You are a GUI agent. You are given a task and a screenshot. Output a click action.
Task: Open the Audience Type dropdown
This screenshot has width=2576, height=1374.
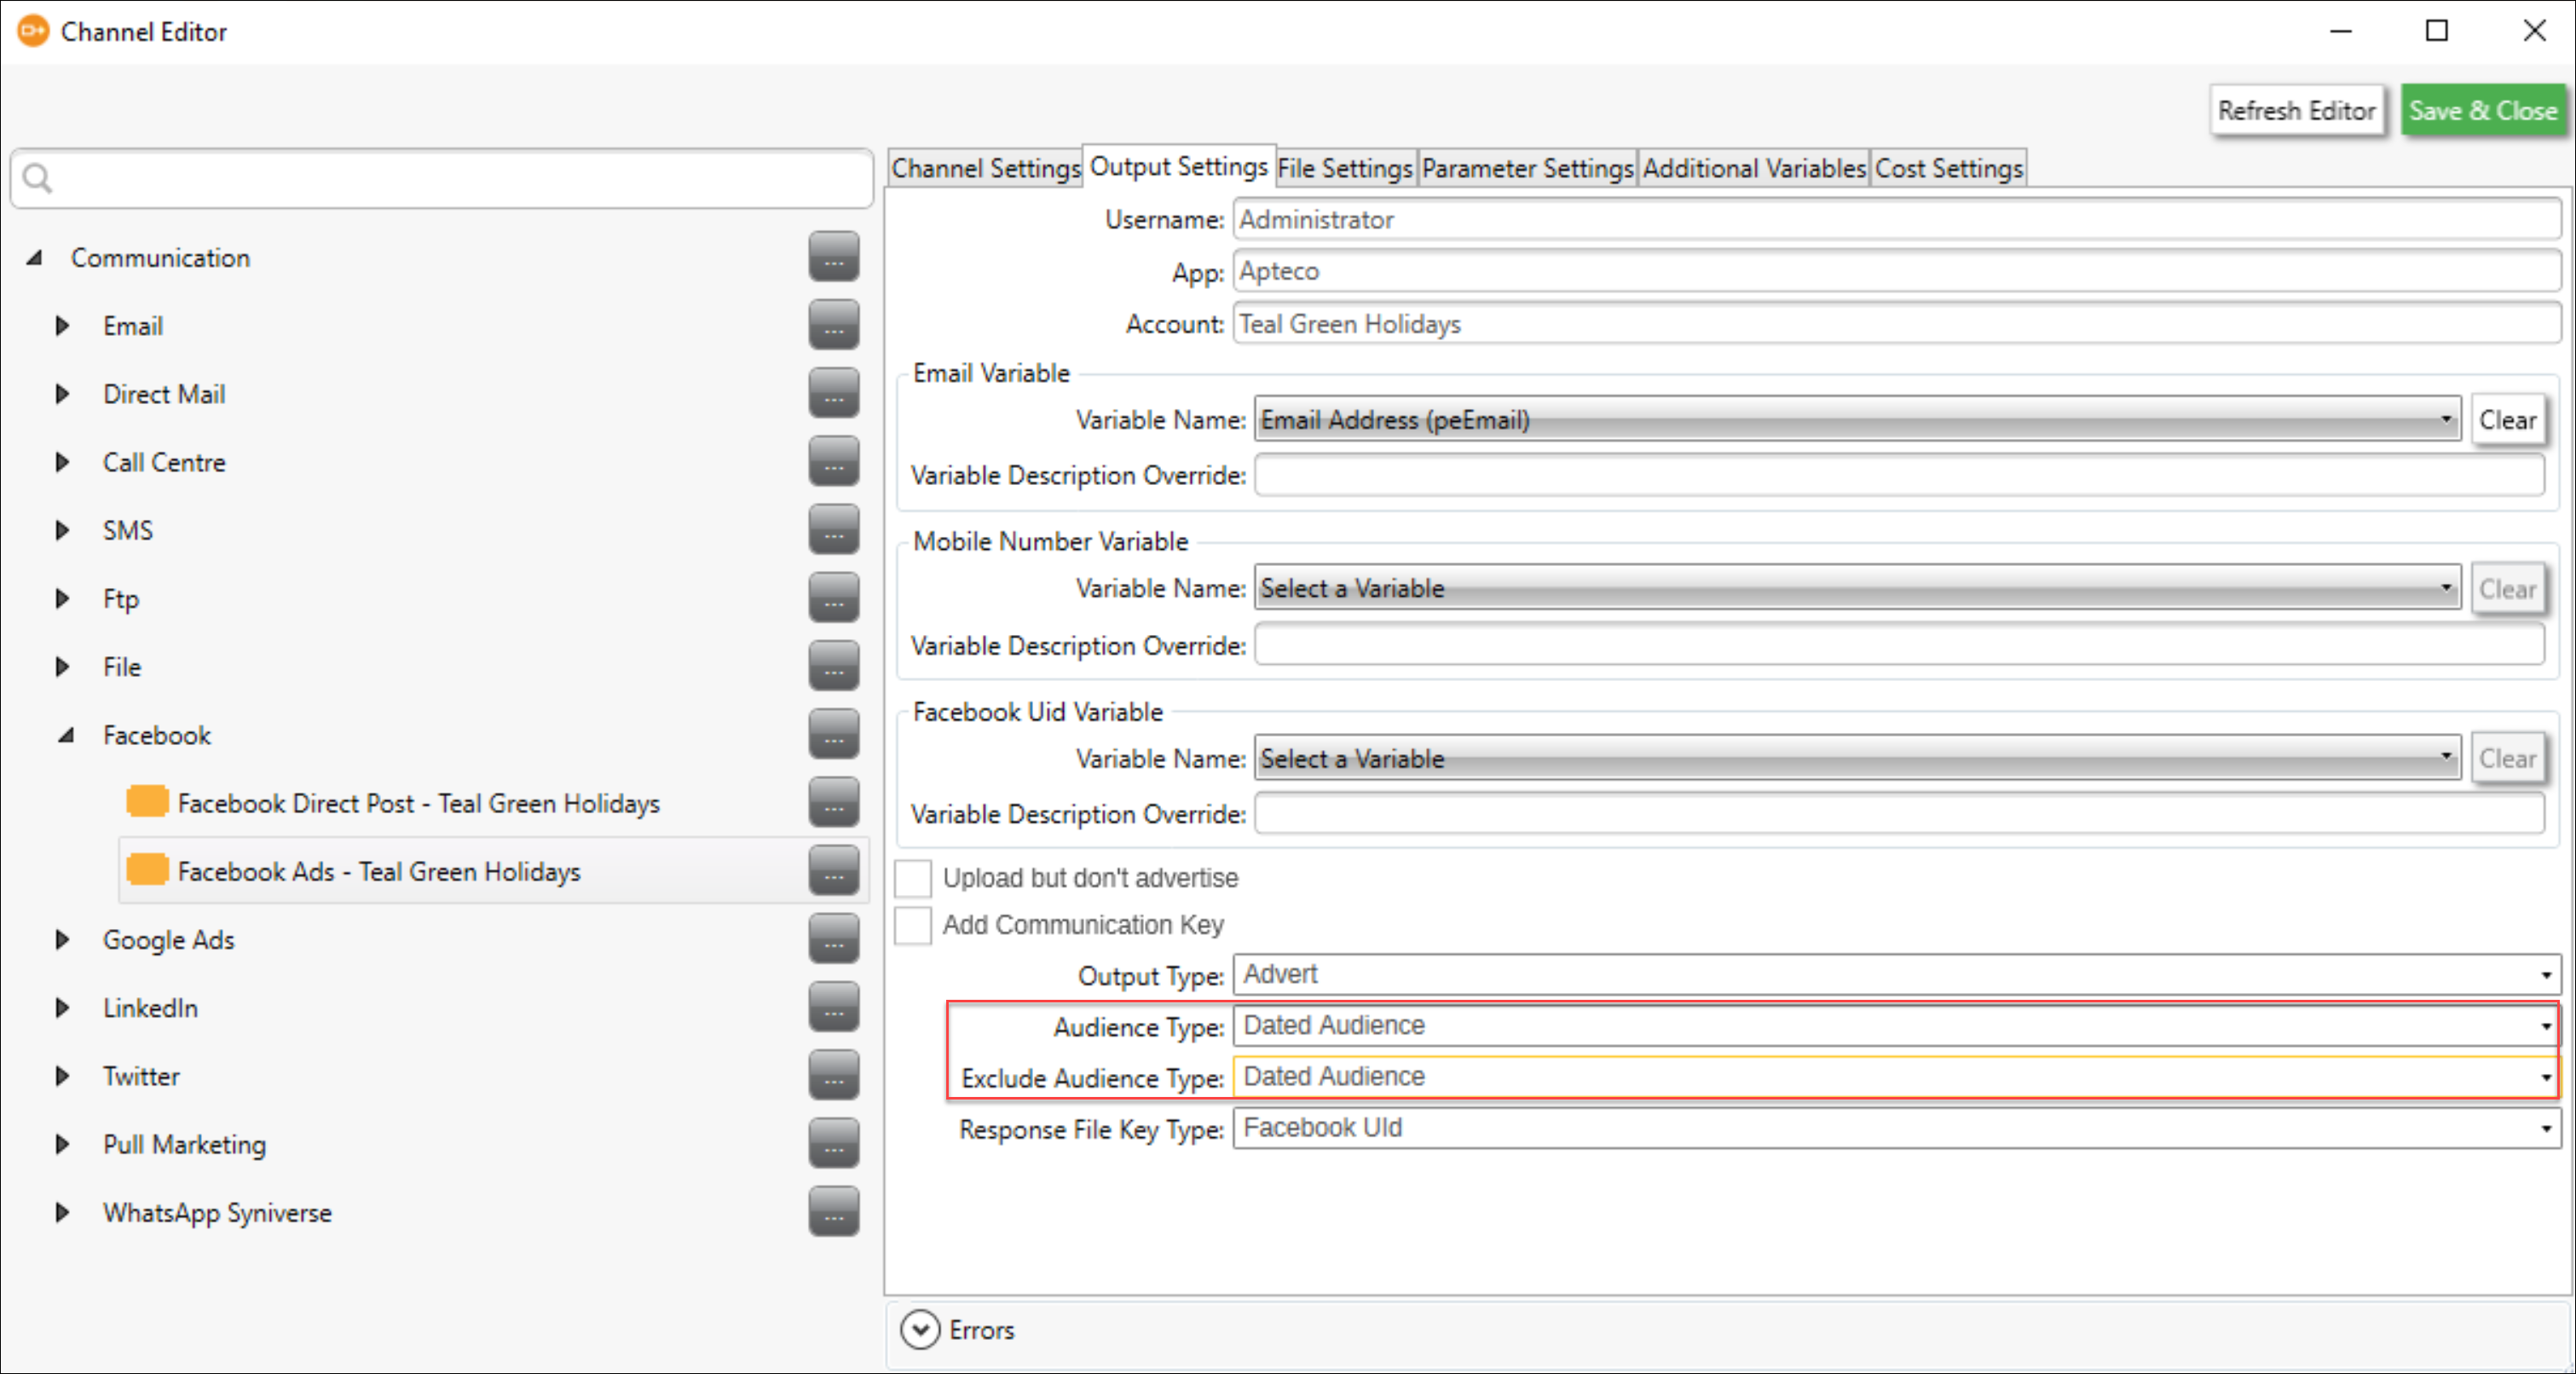[1896, 1026]
